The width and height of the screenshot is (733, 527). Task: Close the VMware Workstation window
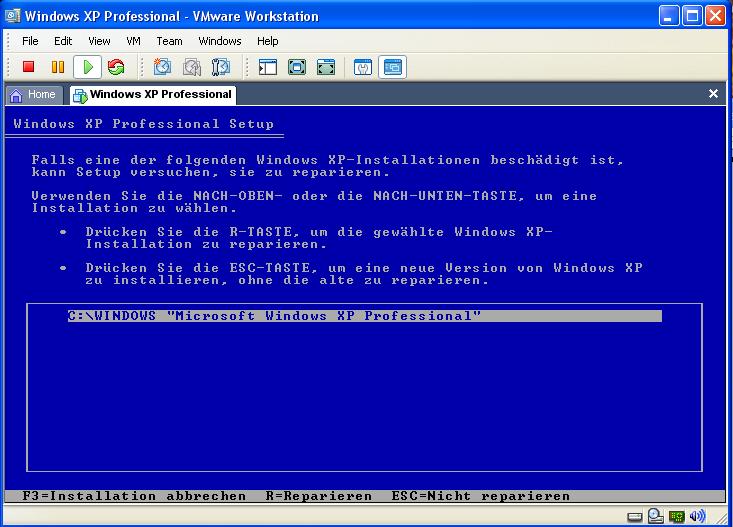click(715, 16)
